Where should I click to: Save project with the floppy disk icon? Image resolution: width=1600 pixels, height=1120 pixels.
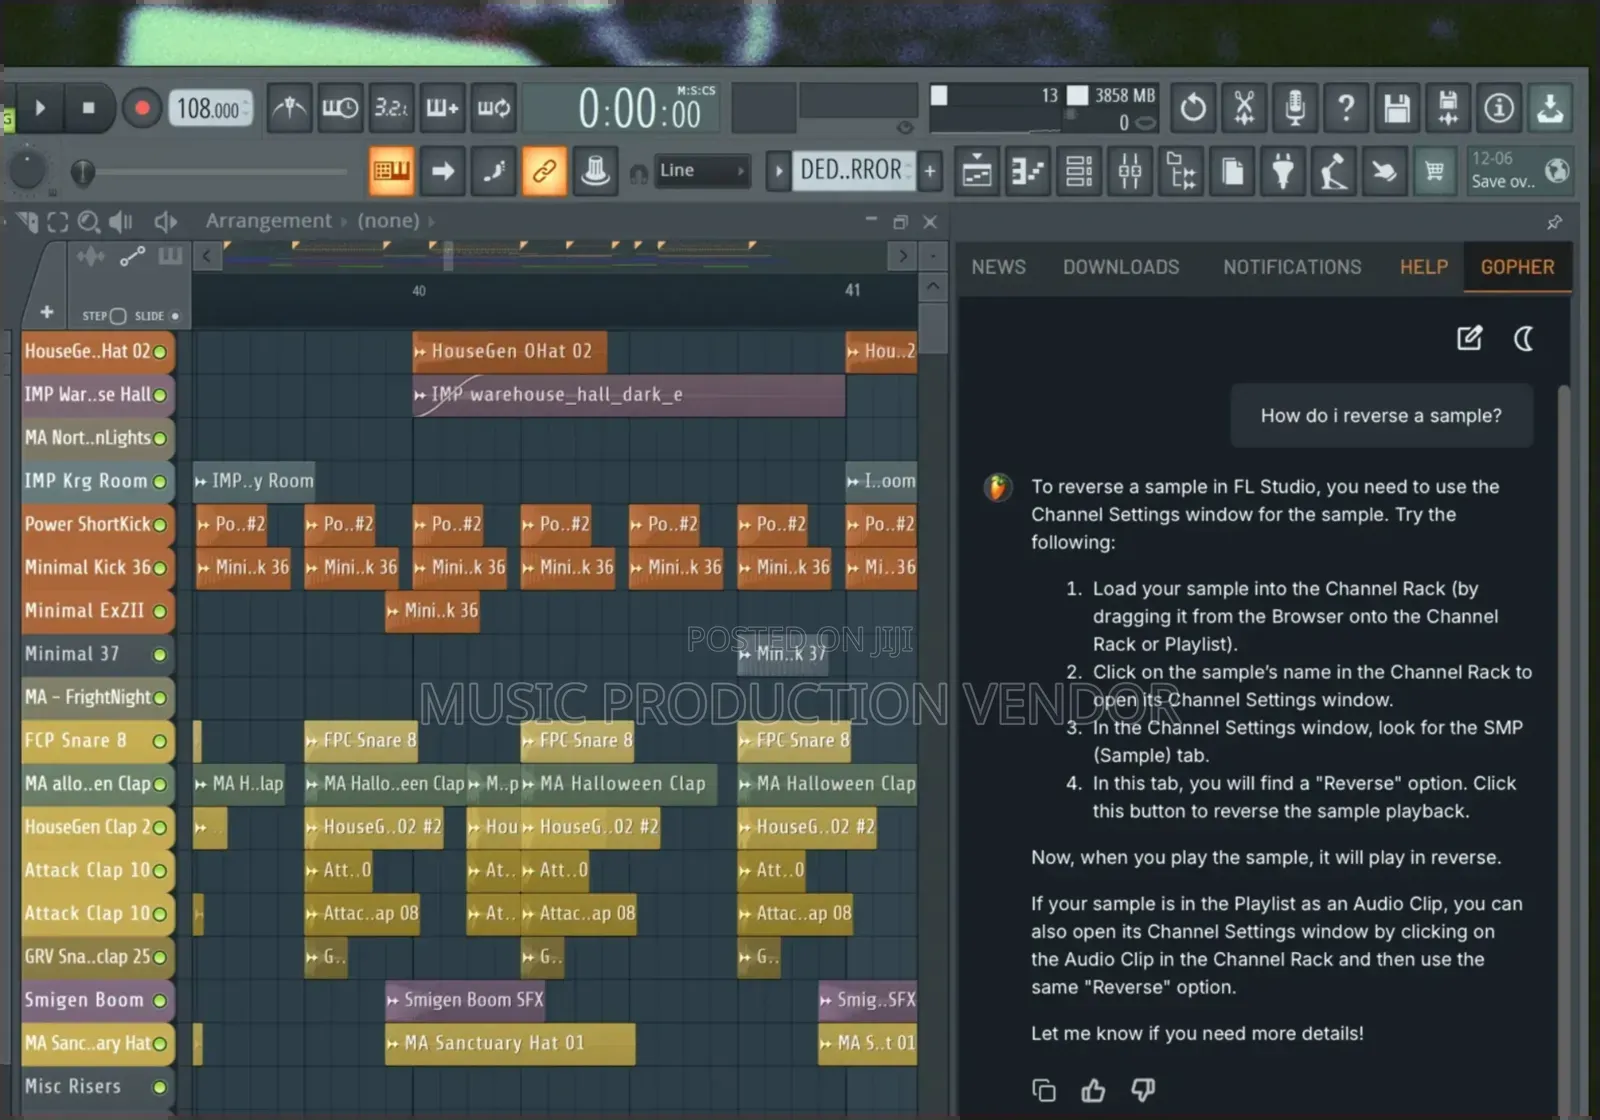click(1397, 108)
